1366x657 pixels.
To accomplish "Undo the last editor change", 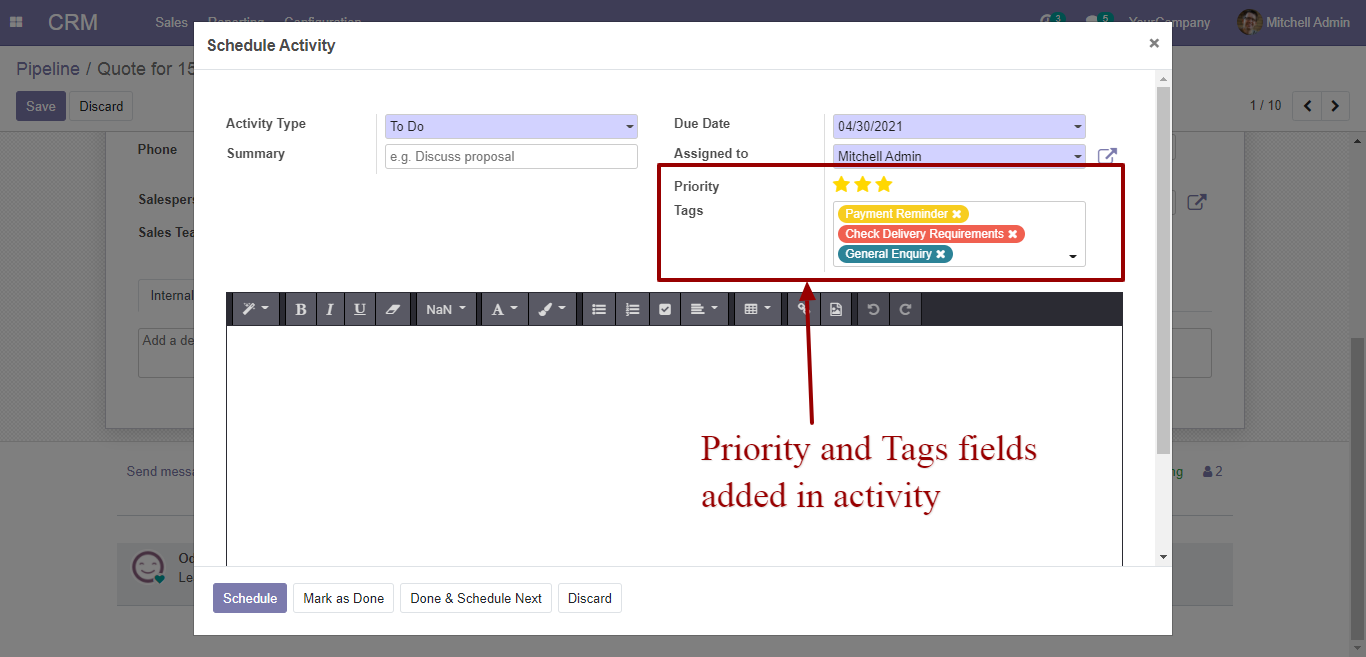I will tap(873, 310).
